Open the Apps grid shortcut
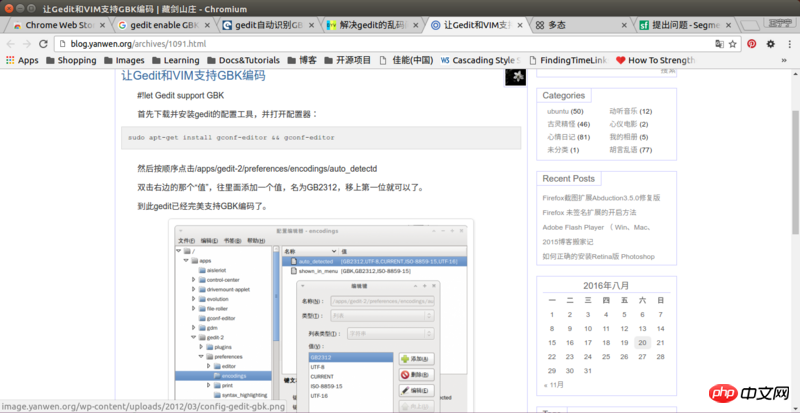Screen dimensions: 800x413 (22, 60)
